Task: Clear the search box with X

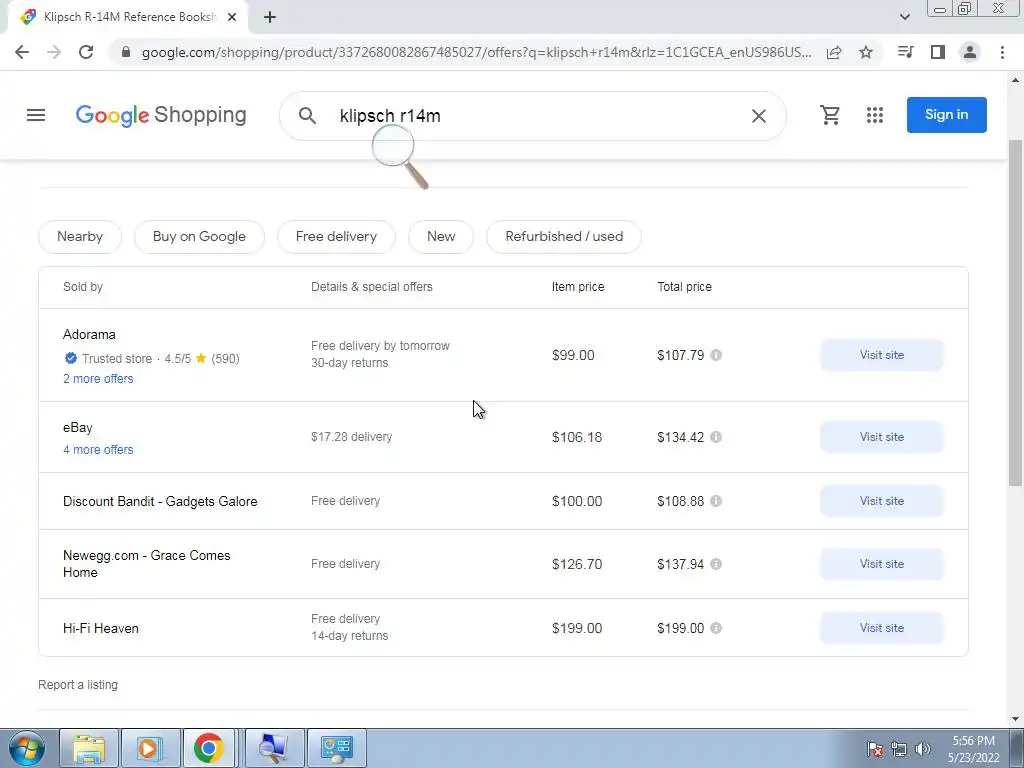Action: [x=758, y=116]
